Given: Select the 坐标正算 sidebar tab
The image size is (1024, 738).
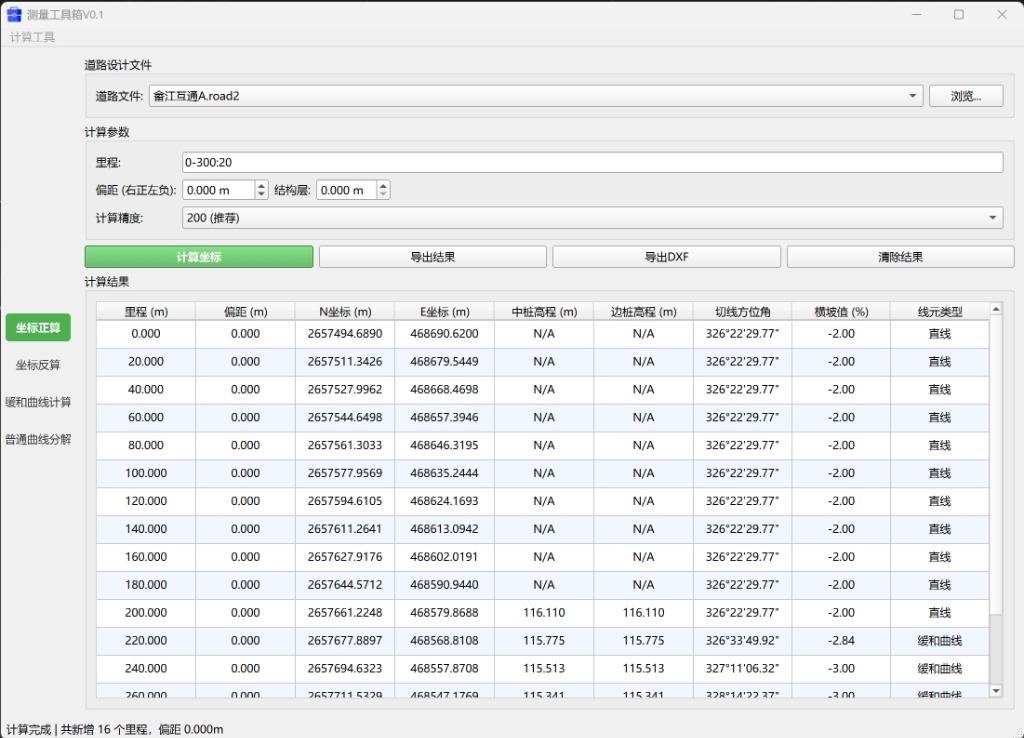Looking at the screenshot, I should [38, 327].
